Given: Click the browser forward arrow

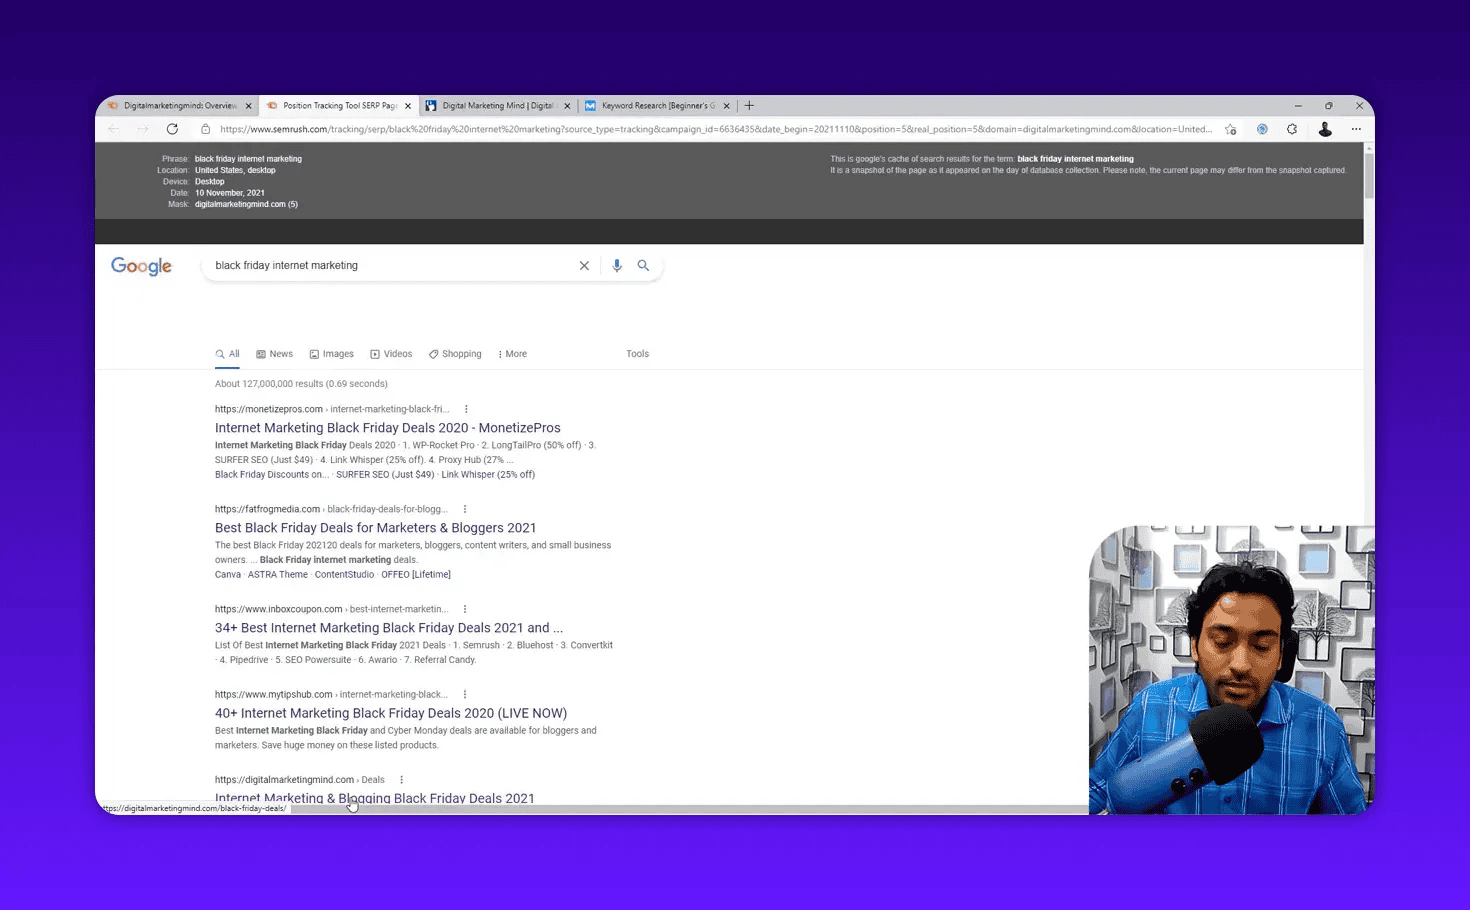Looking at the screenshot, I should pyautogui.click(x=142, y=128).
